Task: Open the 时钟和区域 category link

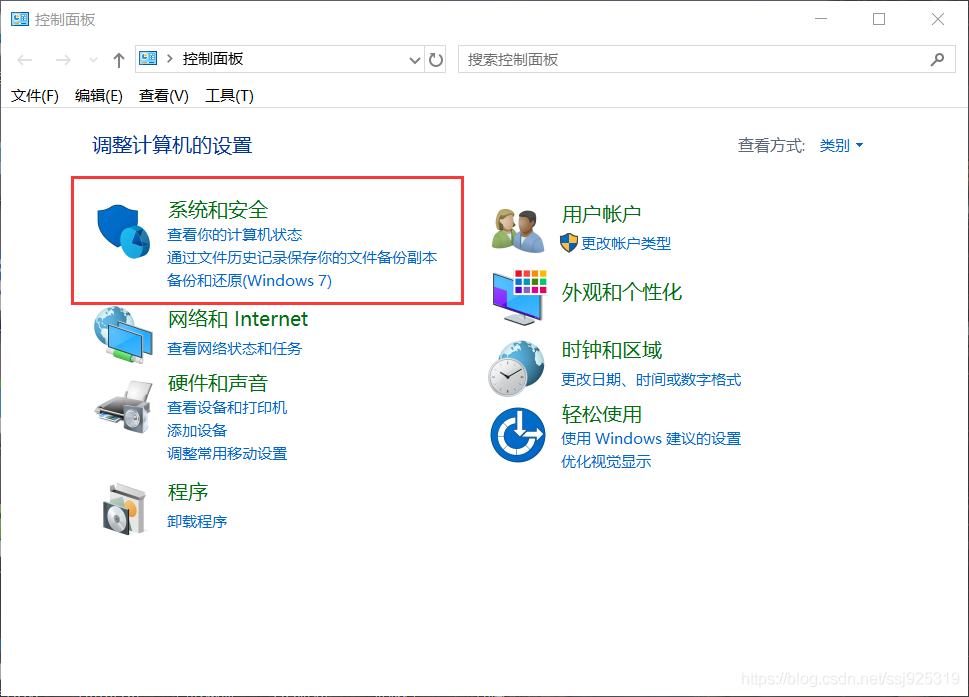Action: tap(612, 350)
